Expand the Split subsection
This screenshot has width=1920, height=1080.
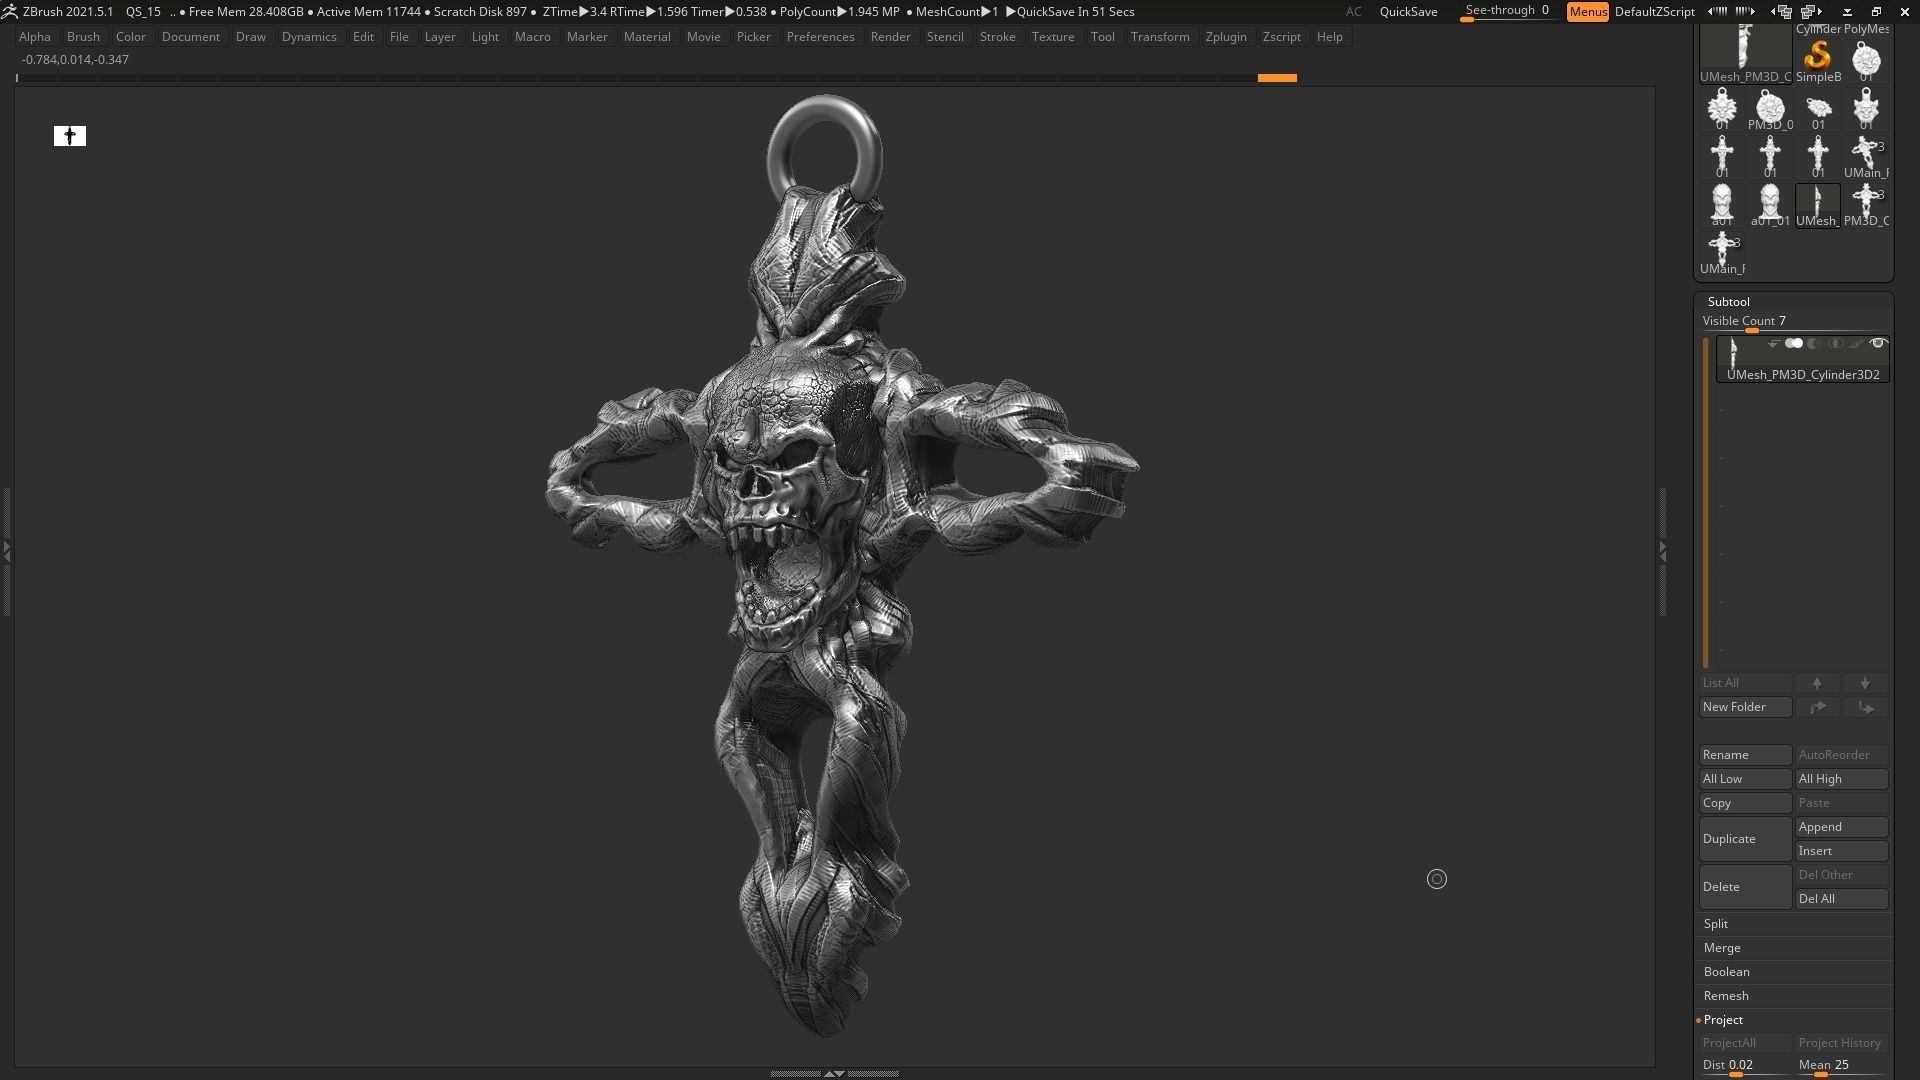(1716, 924)
